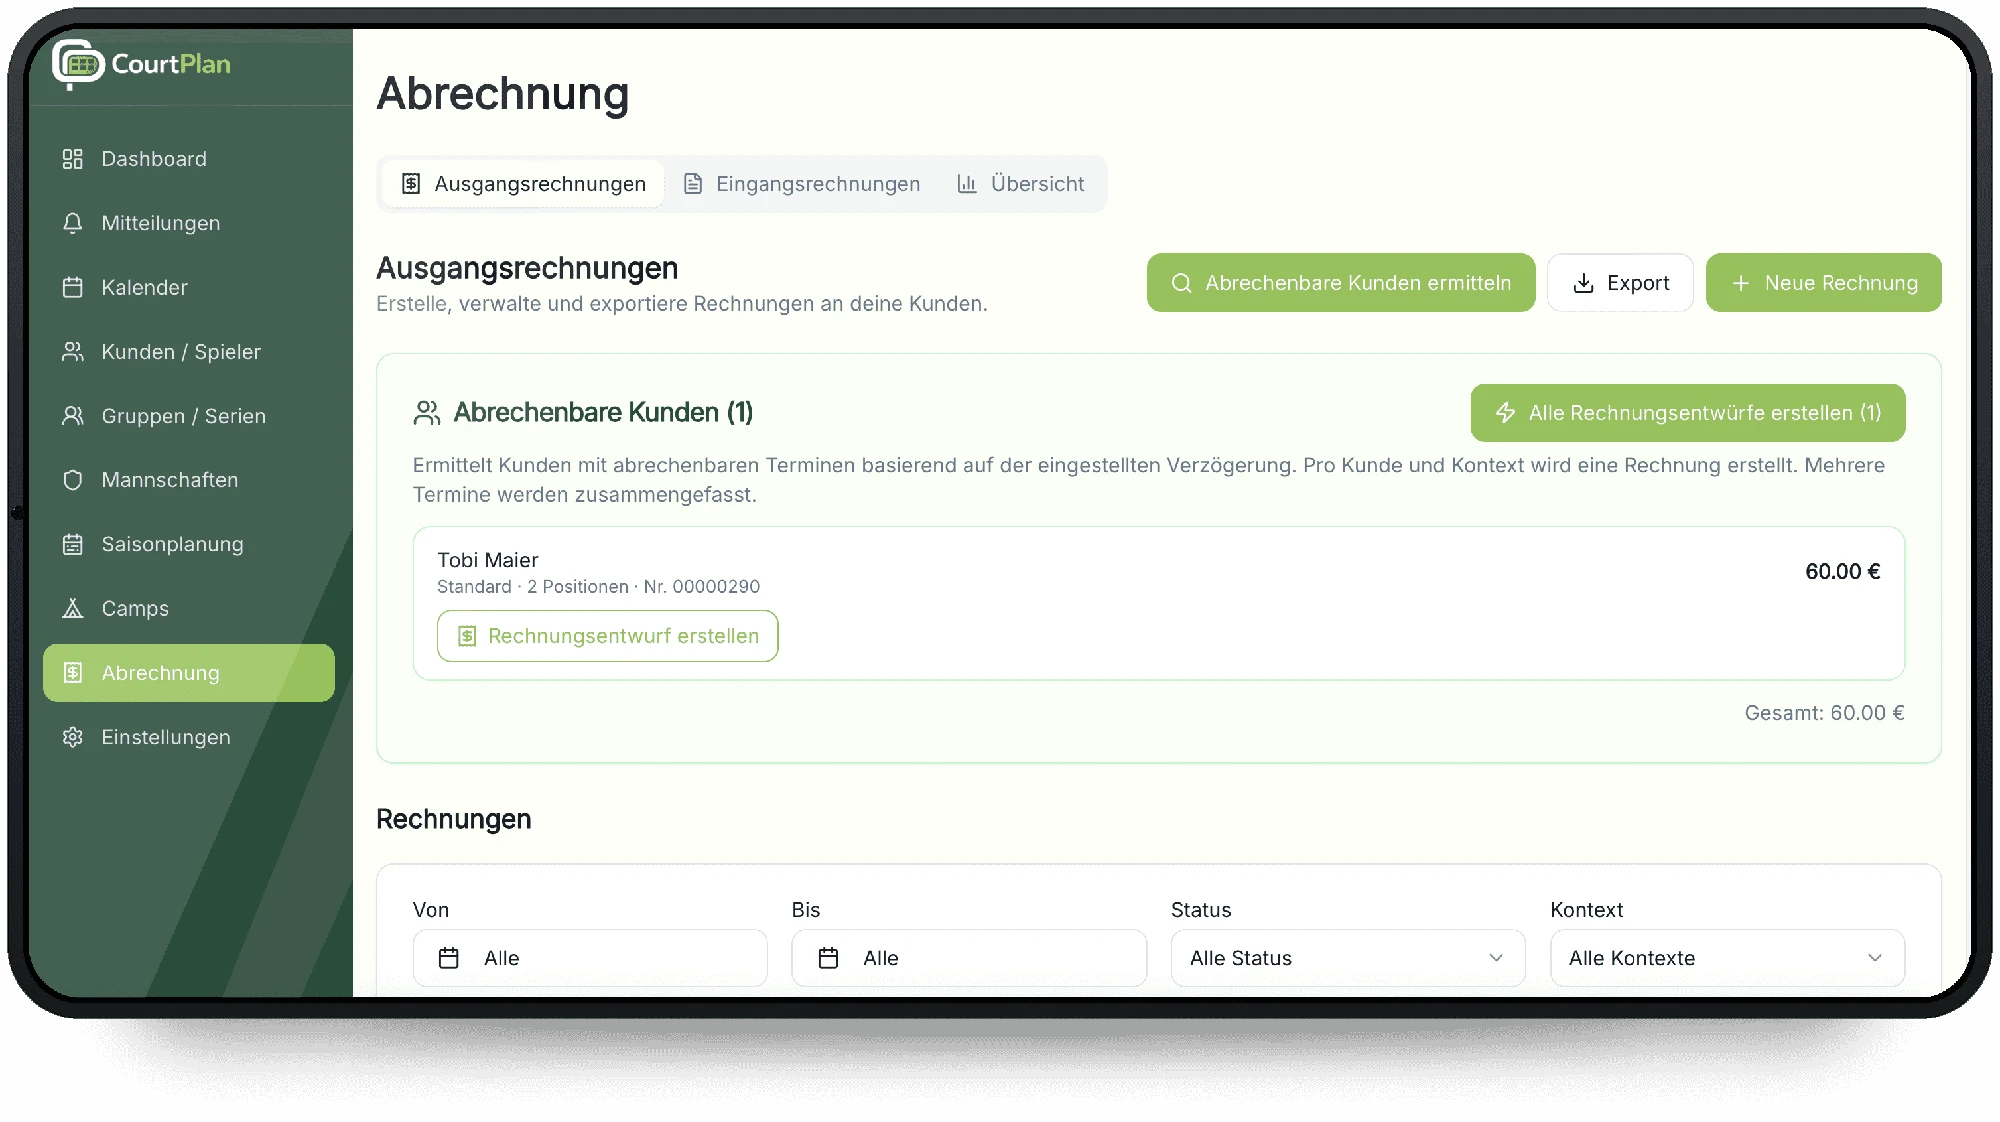Go to Saisonplanung in the sidebar
The height and width of the screenshot is (1122, 2000).
coord(189,544)
